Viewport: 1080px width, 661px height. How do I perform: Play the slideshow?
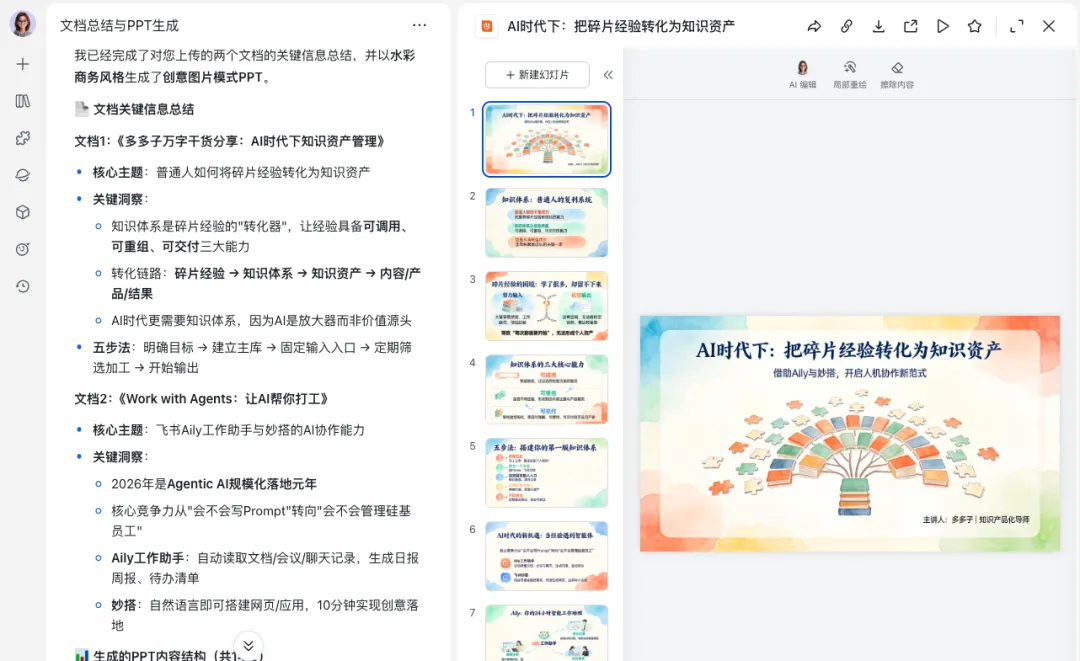pyautogui.click(x=943, y=26)
